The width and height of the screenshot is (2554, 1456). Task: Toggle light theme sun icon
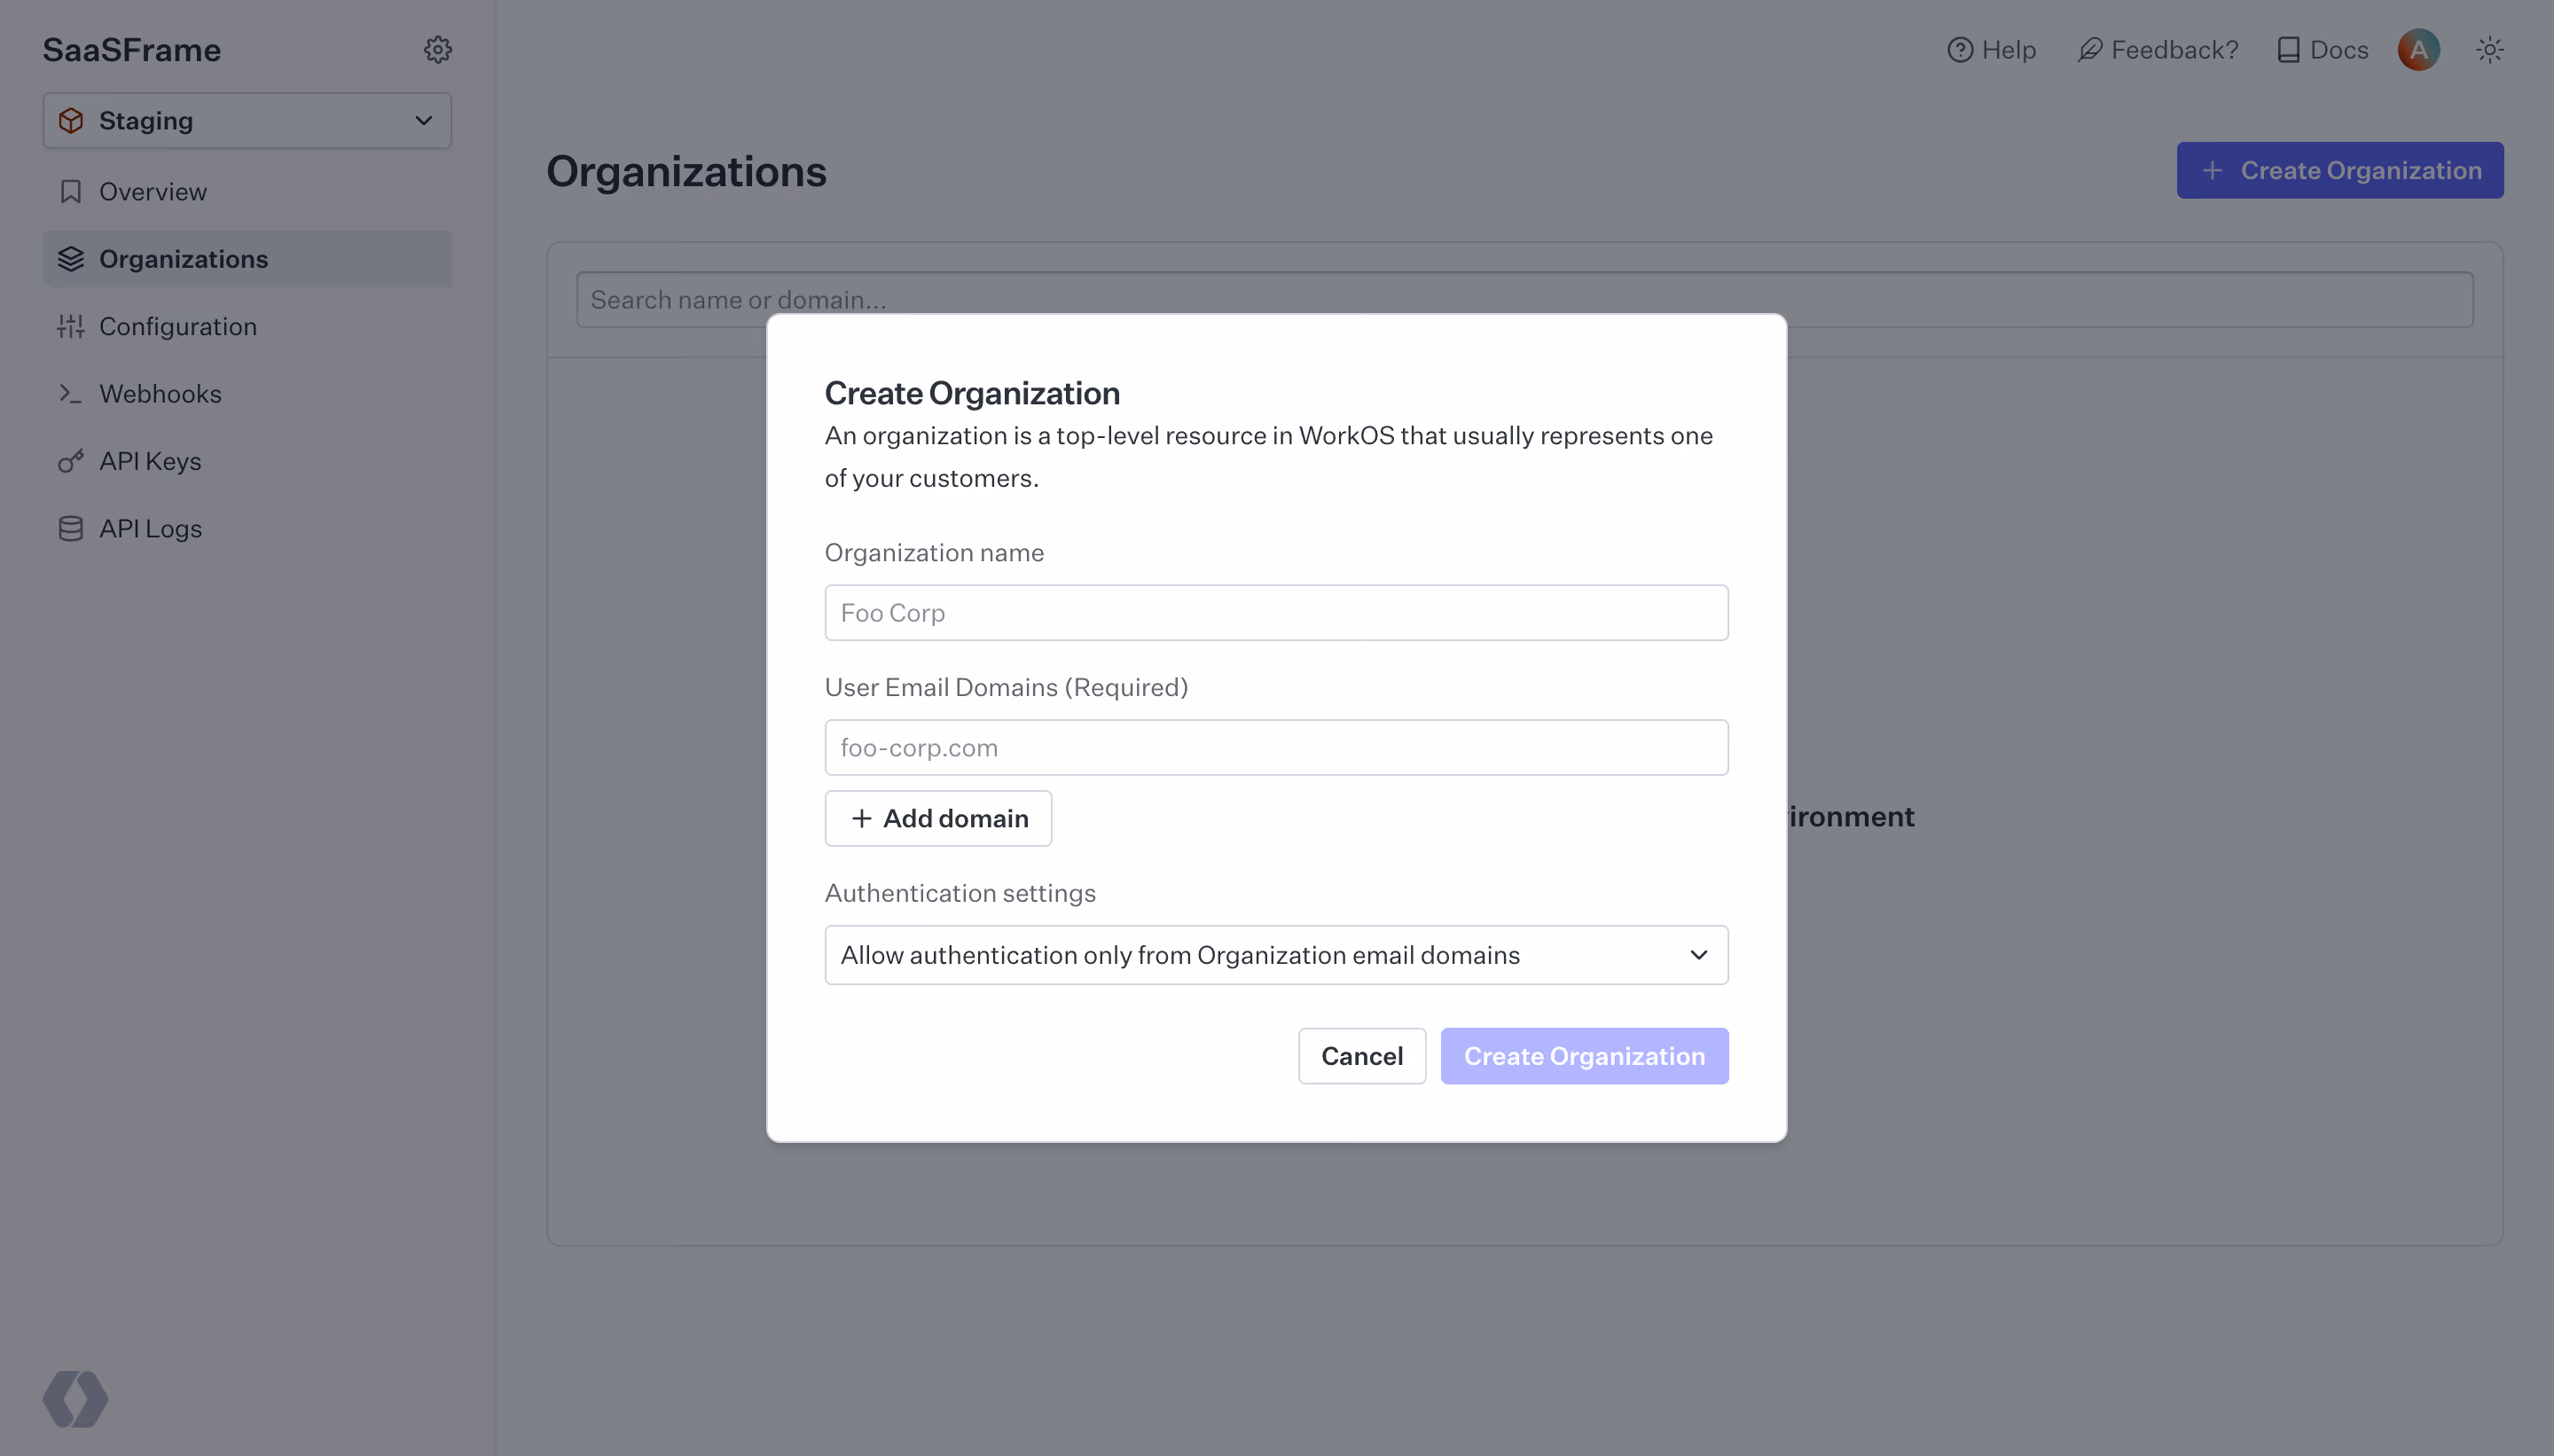(2490, 50)
